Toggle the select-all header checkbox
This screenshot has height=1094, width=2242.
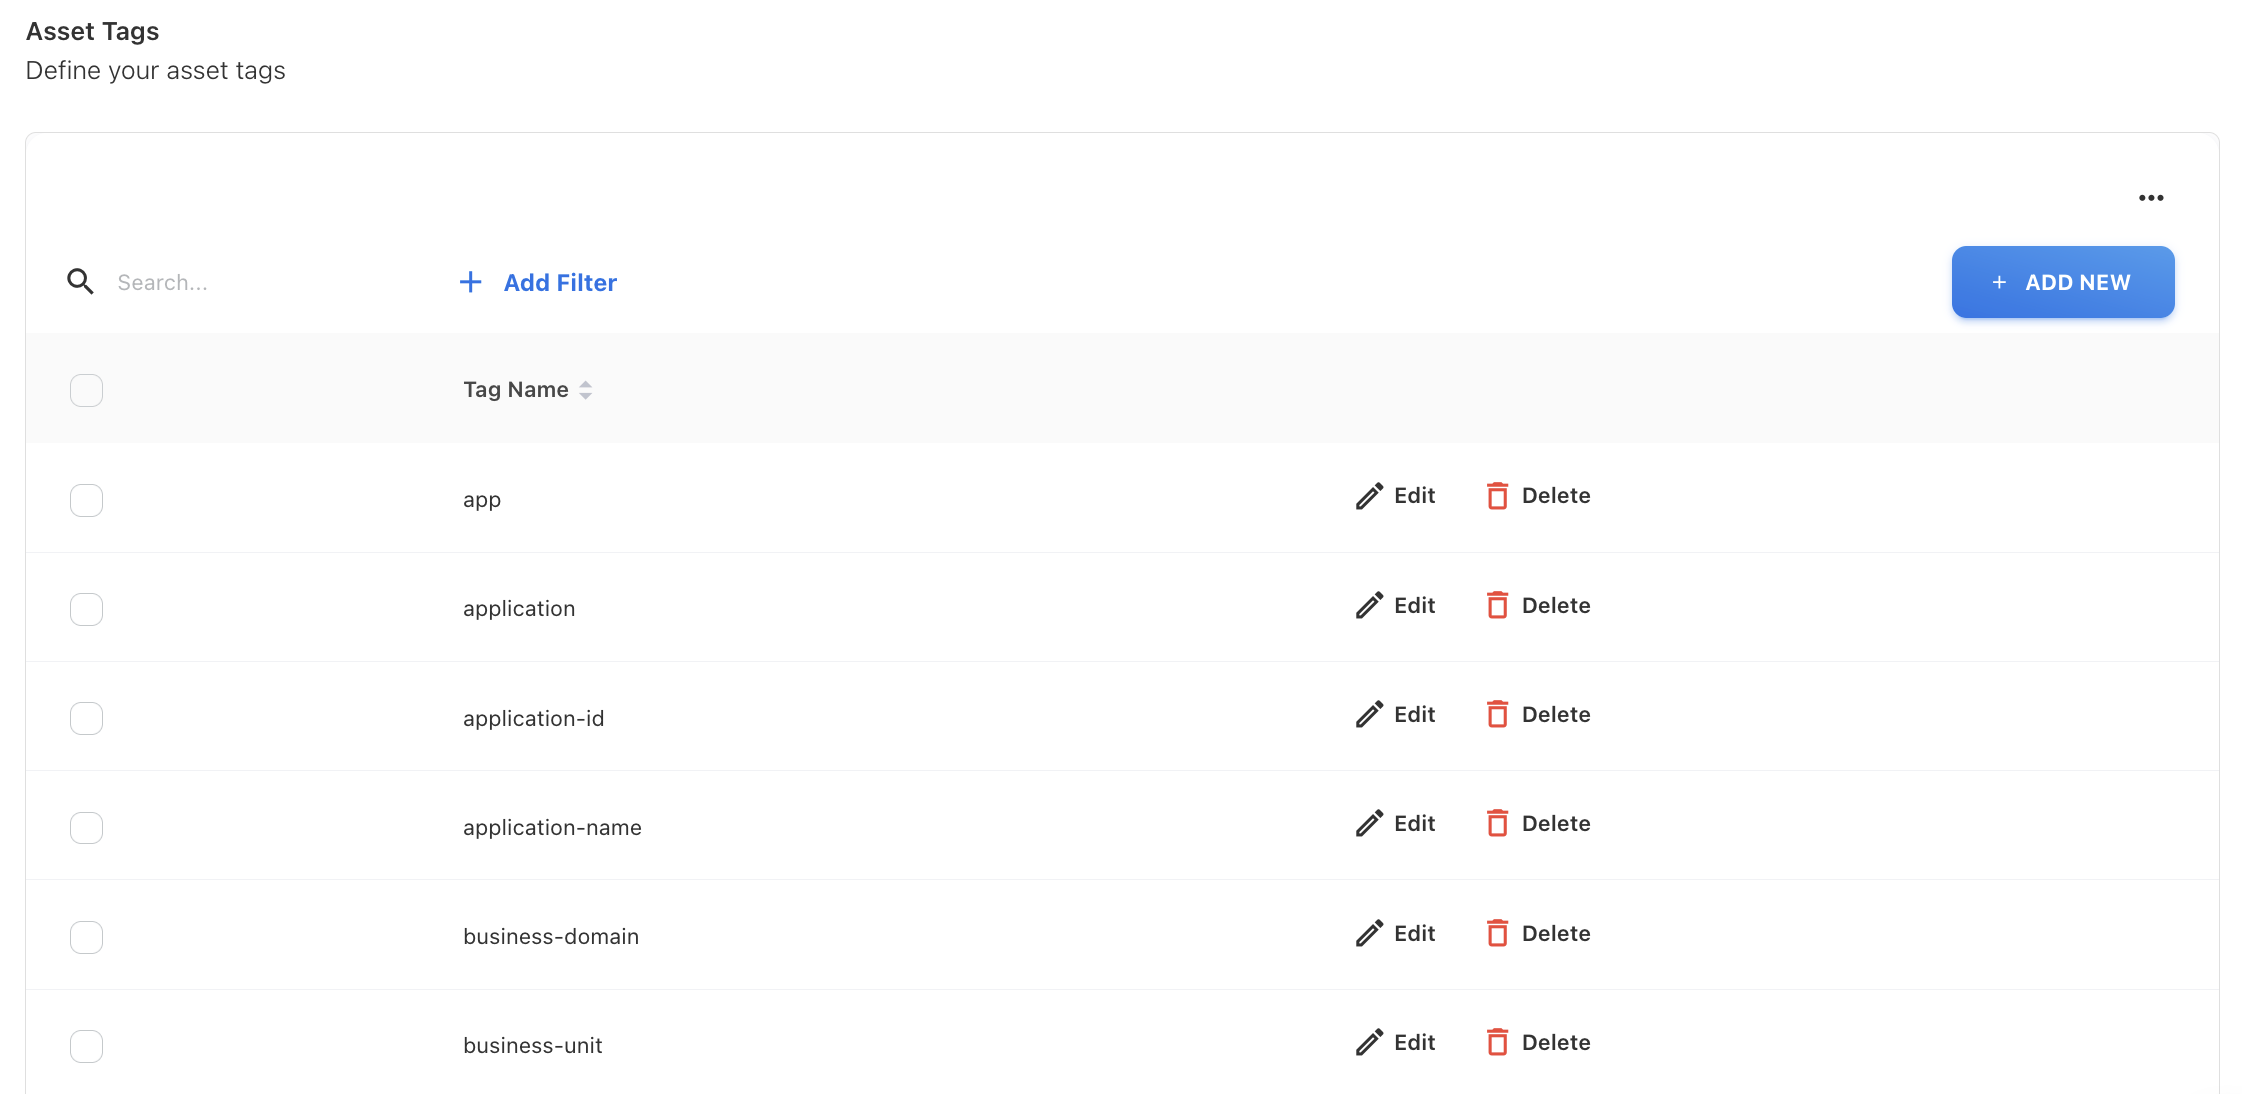[86, 390]
